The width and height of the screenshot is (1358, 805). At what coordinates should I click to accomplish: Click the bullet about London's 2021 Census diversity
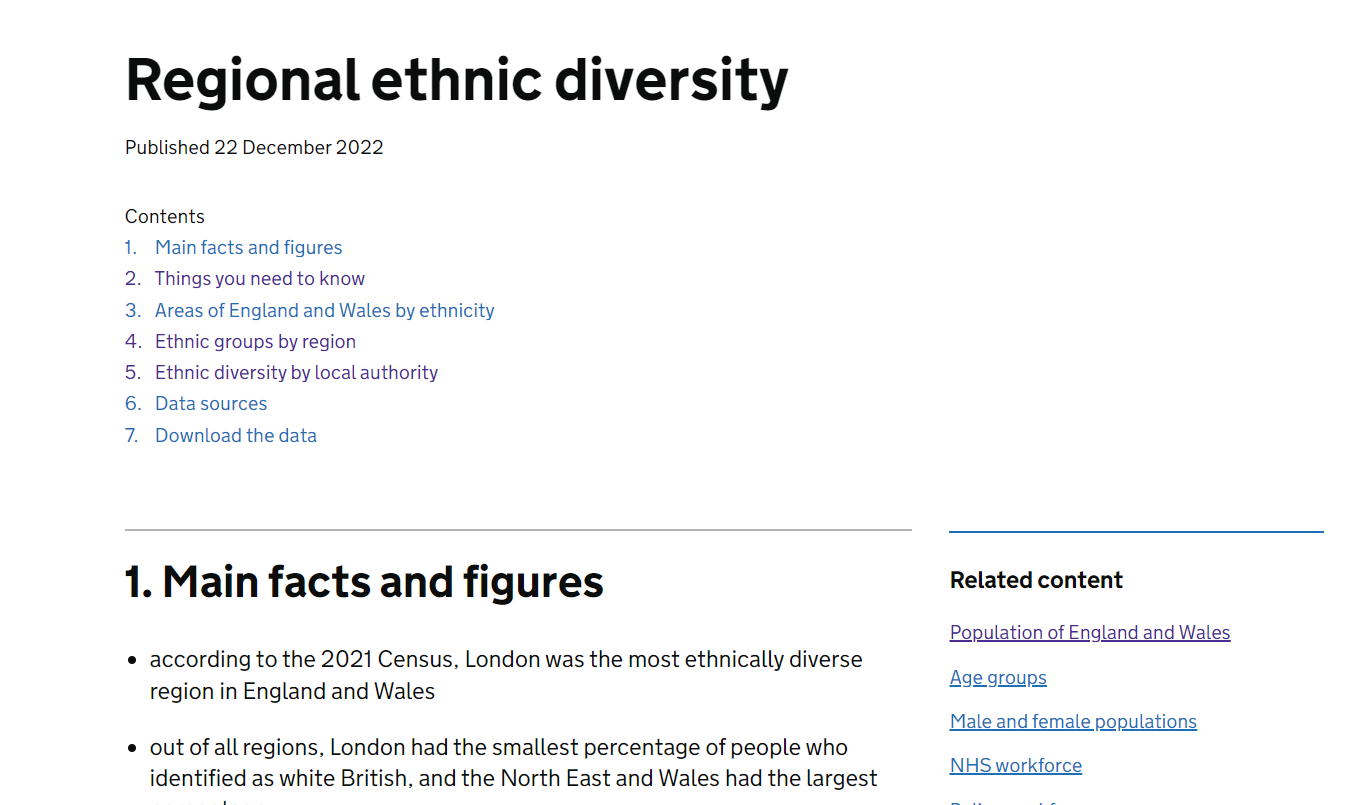tap(505, 675)
